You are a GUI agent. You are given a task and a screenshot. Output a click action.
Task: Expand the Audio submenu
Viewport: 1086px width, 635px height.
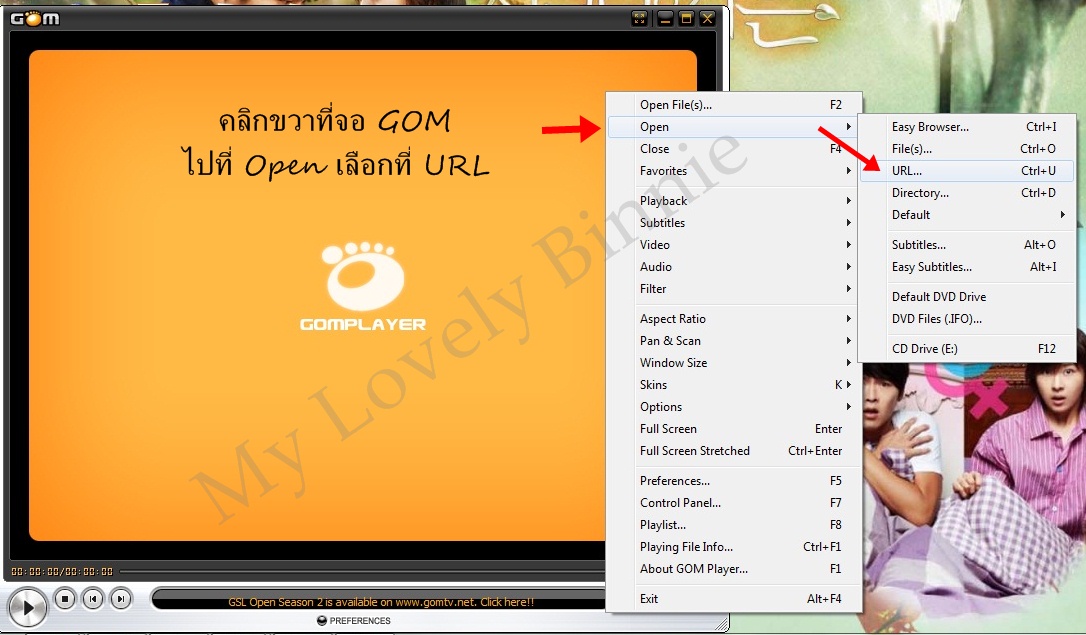tap(734, 267)
